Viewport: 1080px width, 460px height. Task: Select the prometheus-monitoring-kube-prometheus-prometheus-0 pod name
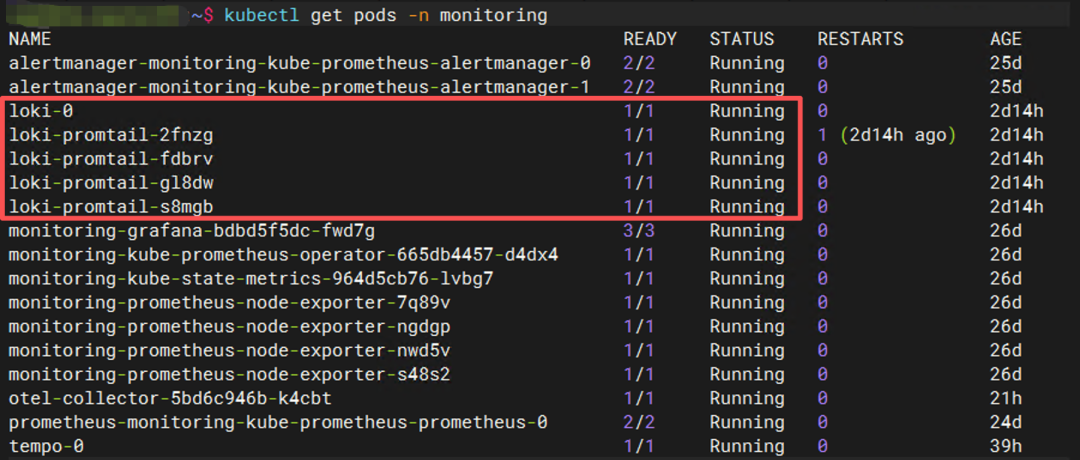tap(278, 422)
